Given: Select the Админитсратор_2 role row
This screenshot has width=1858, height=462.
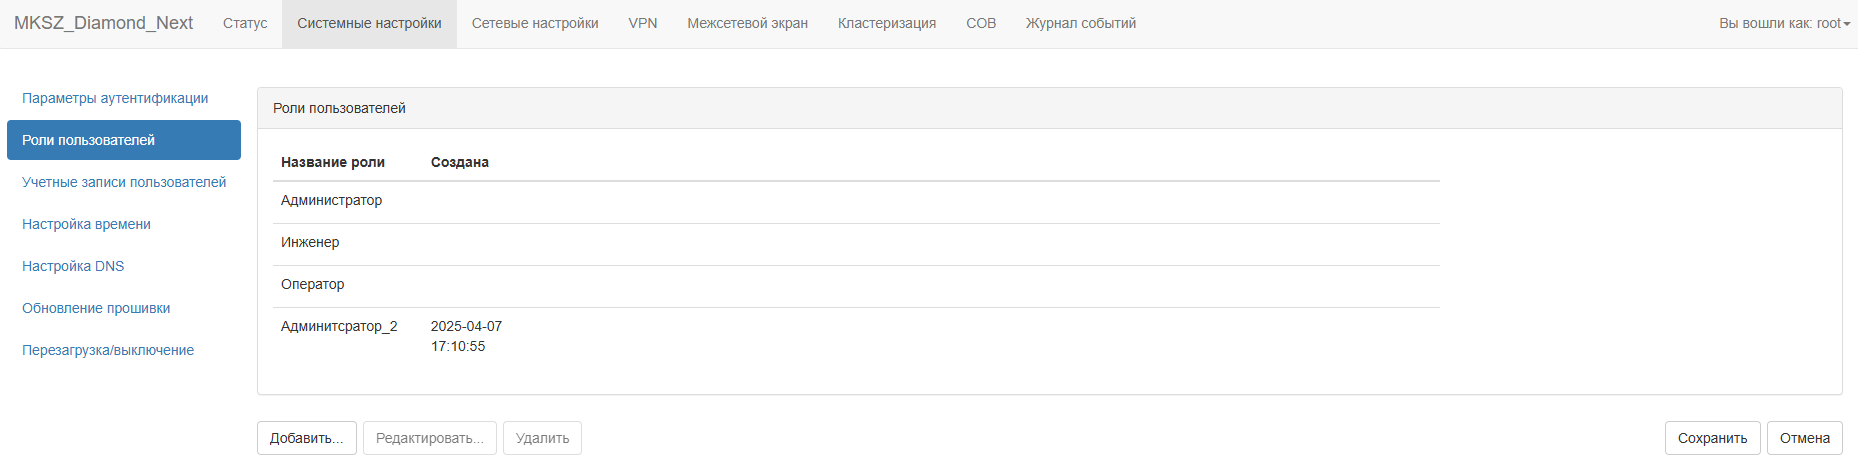Looking at the screenshot, I should coord(856,336).
